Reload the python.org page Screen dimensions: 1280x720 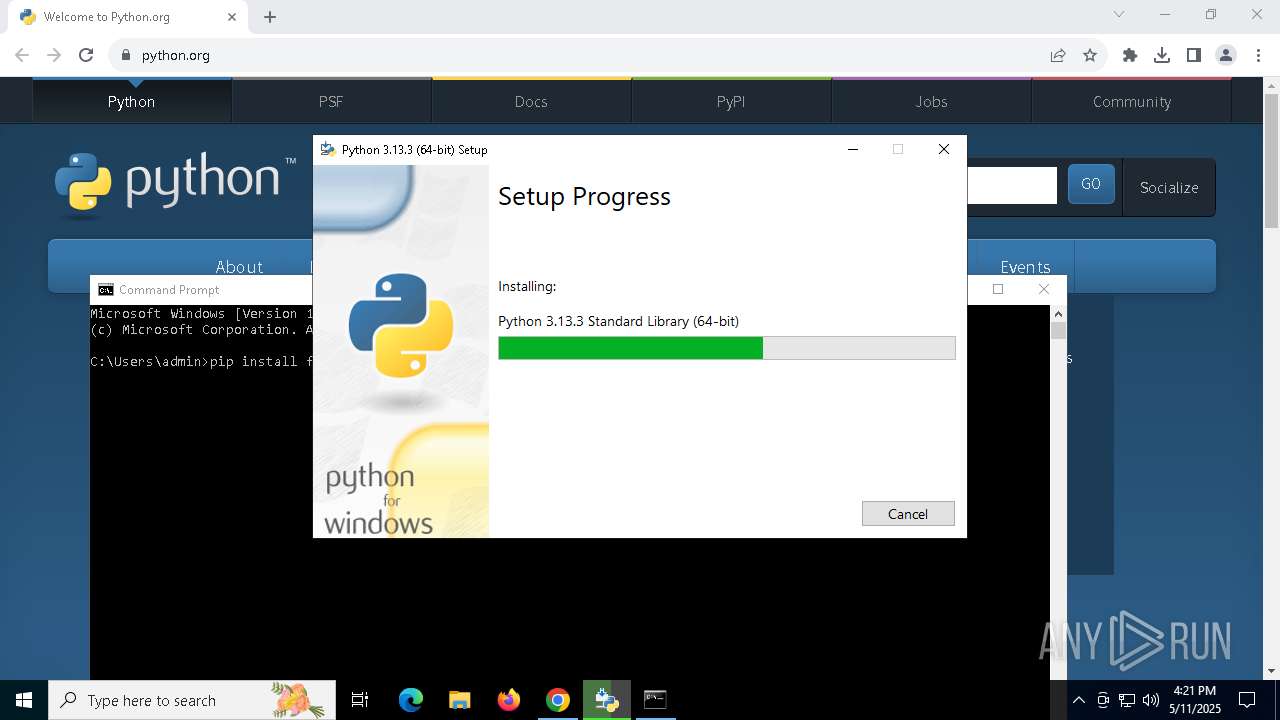(x=86, y=55)
